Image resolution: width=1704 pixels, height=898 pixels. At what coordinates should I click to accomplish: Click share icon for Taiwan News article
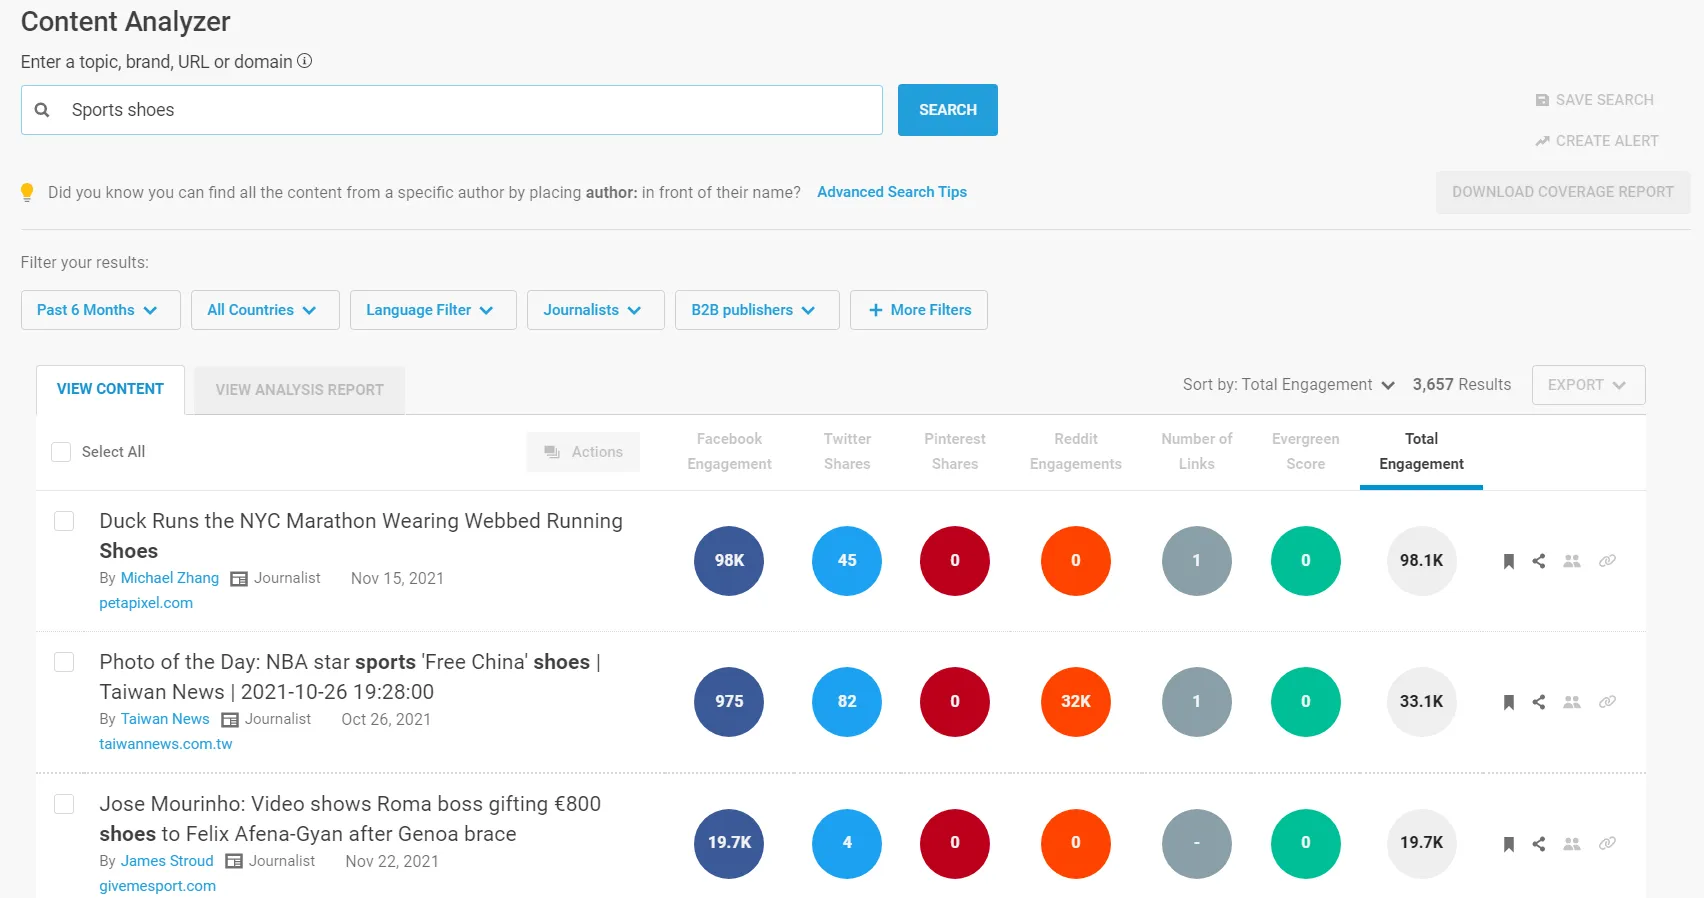tap(1539, 702)
